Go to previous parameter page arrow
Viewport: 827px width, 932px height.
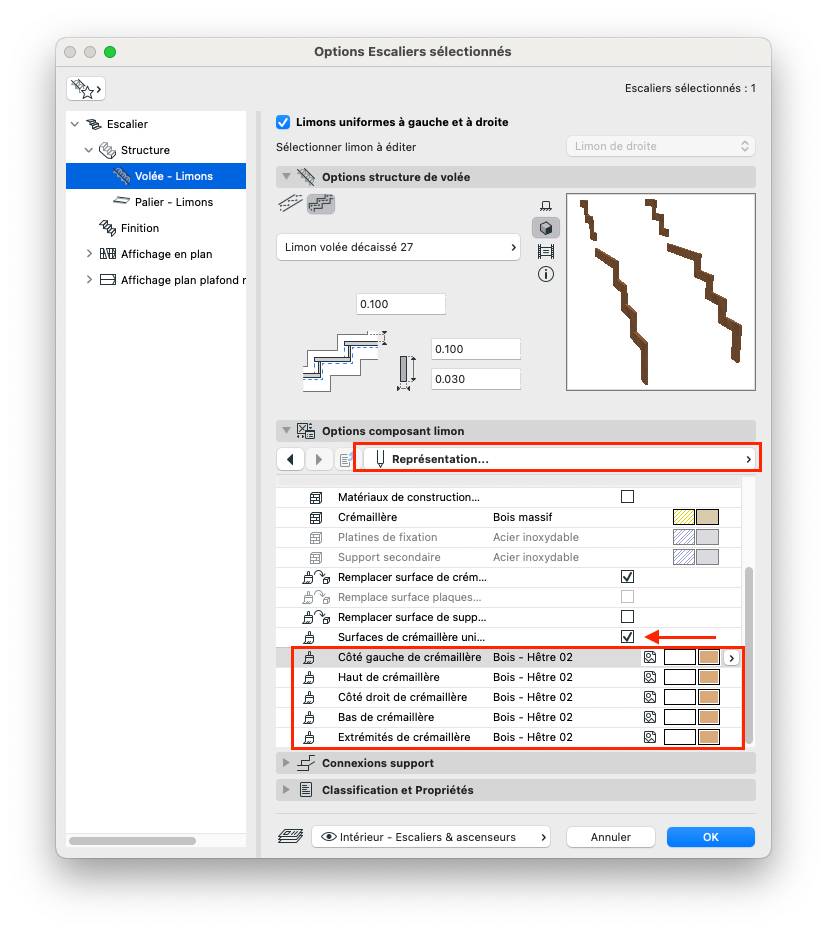291,459
